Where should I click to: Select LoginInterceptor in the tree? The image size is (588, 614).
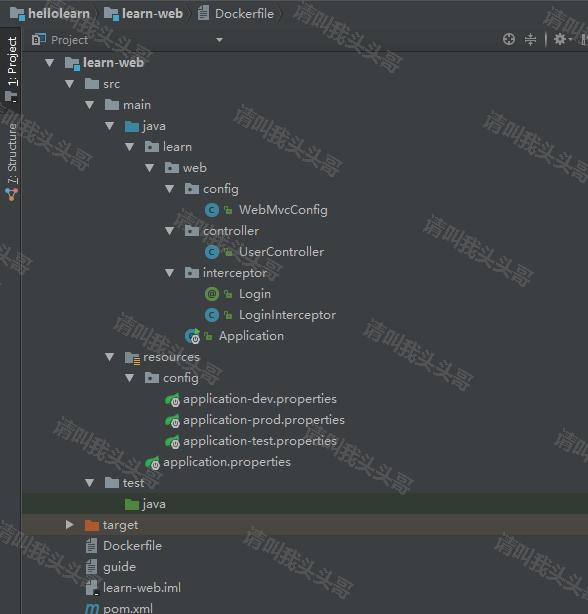pyautogui.click(x=287, y=315)
